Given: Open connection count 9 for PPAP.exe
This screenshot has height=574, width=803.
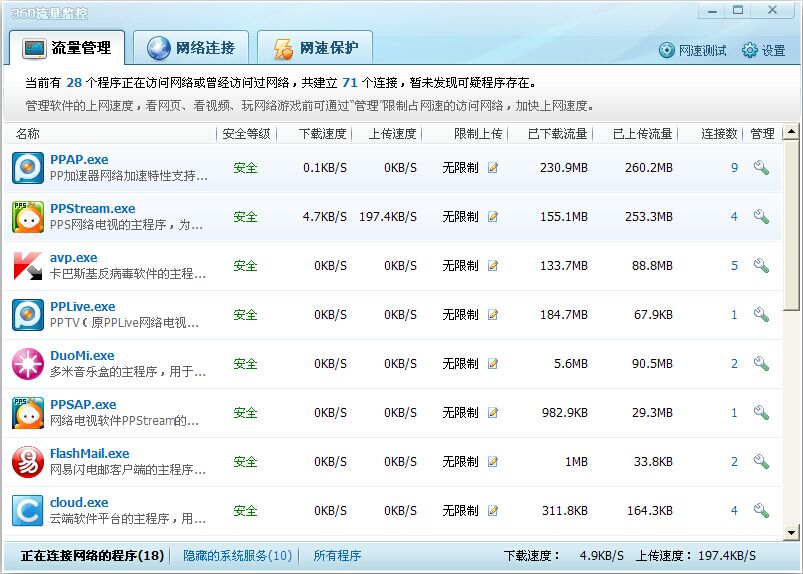Looking at the screenshot, I should (x=734, y=167).
